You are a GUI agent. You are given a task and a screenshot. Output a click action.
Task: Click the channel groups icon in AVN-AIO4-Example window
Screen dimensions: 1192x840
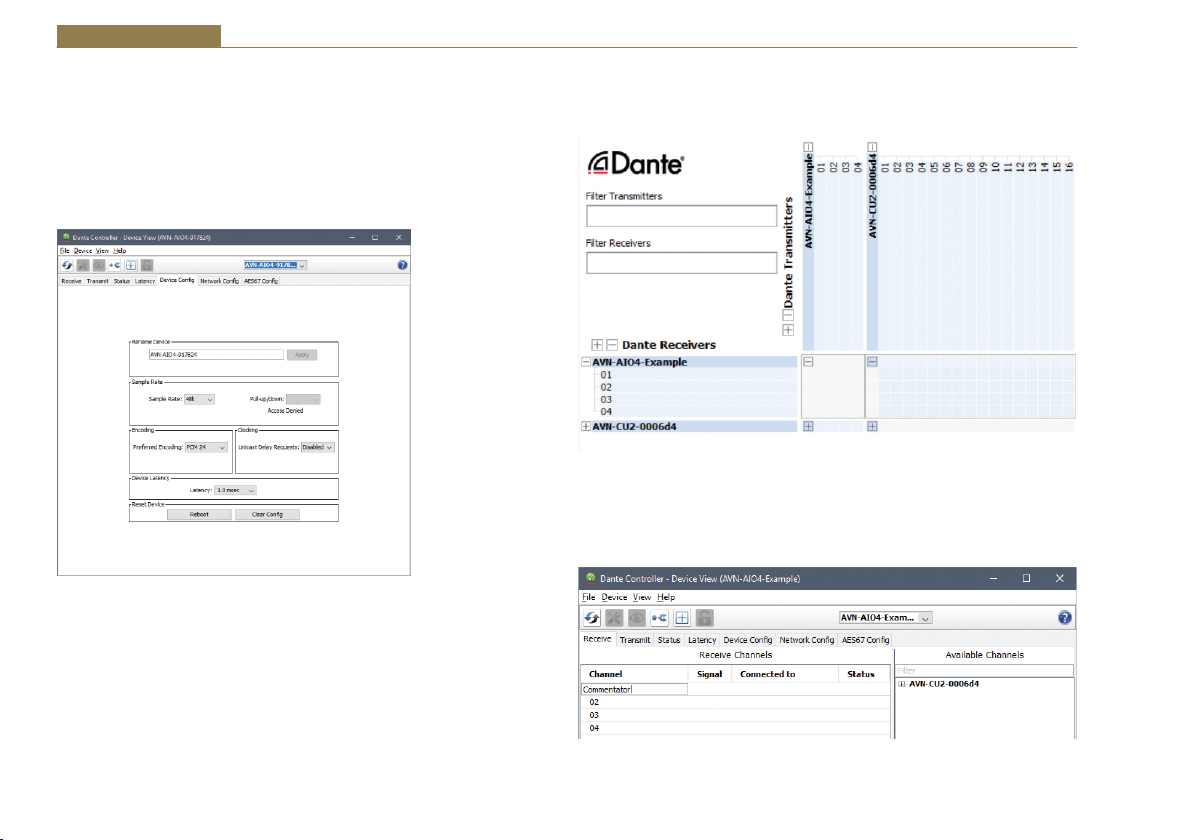[659, 618]
